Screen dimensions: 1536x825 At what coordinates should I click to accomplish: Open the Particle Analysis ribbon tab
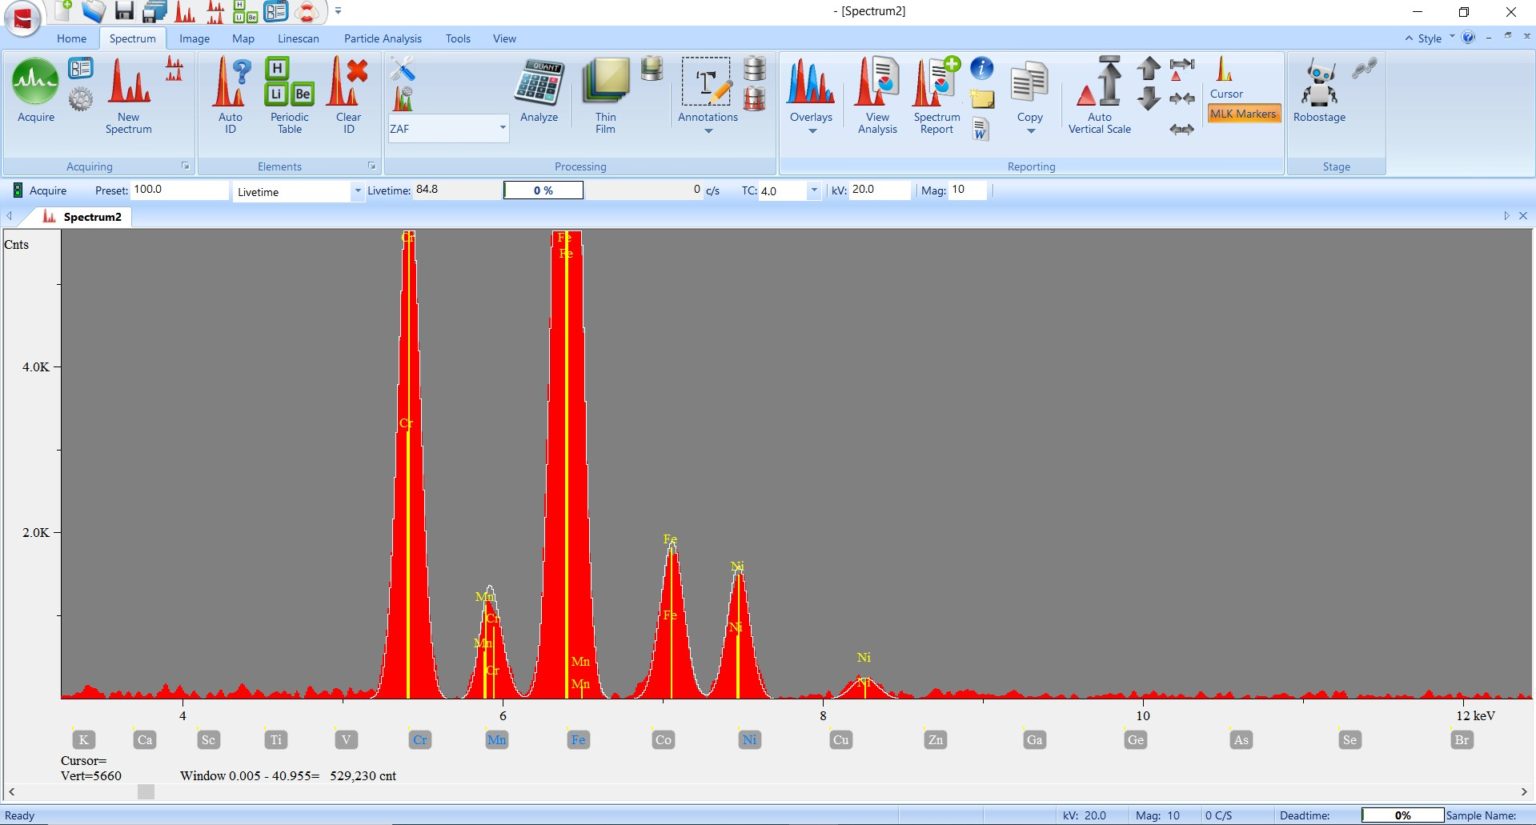(383, 38)
